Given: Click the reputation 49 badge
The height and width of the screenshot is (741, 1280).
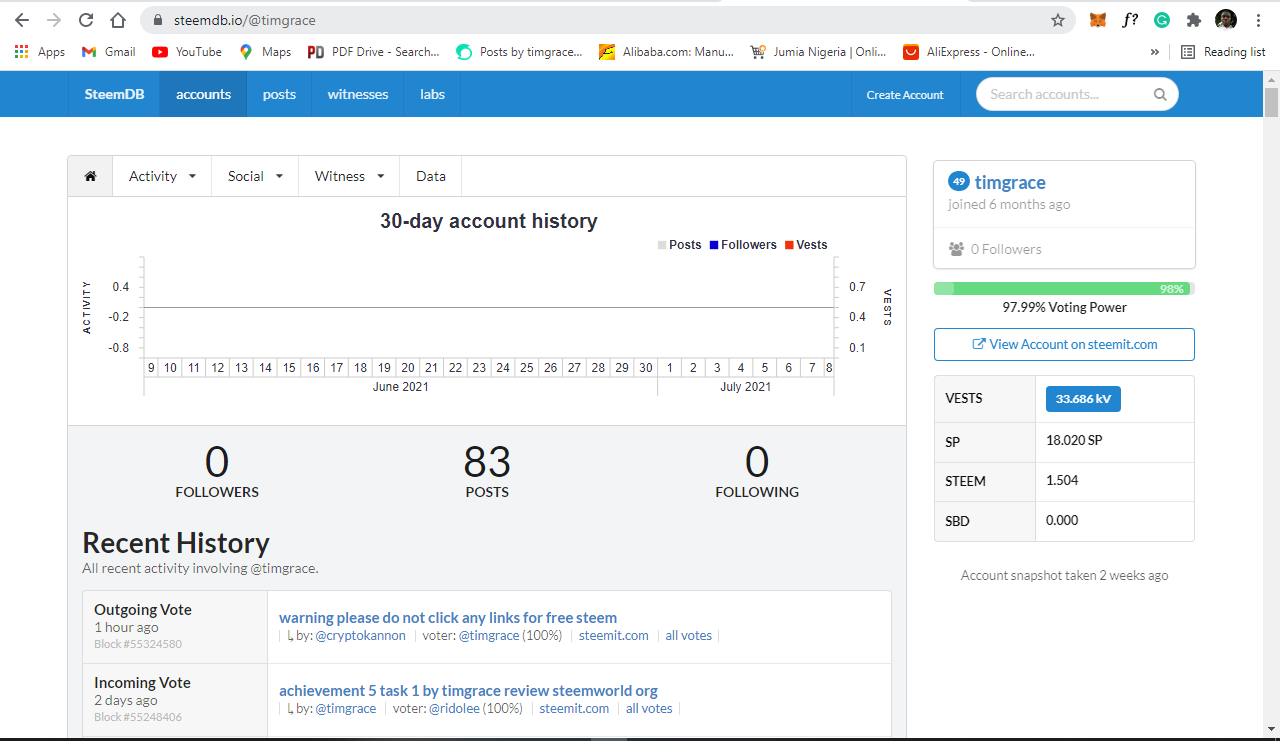Looking at the screenshot, I should 959,182.
